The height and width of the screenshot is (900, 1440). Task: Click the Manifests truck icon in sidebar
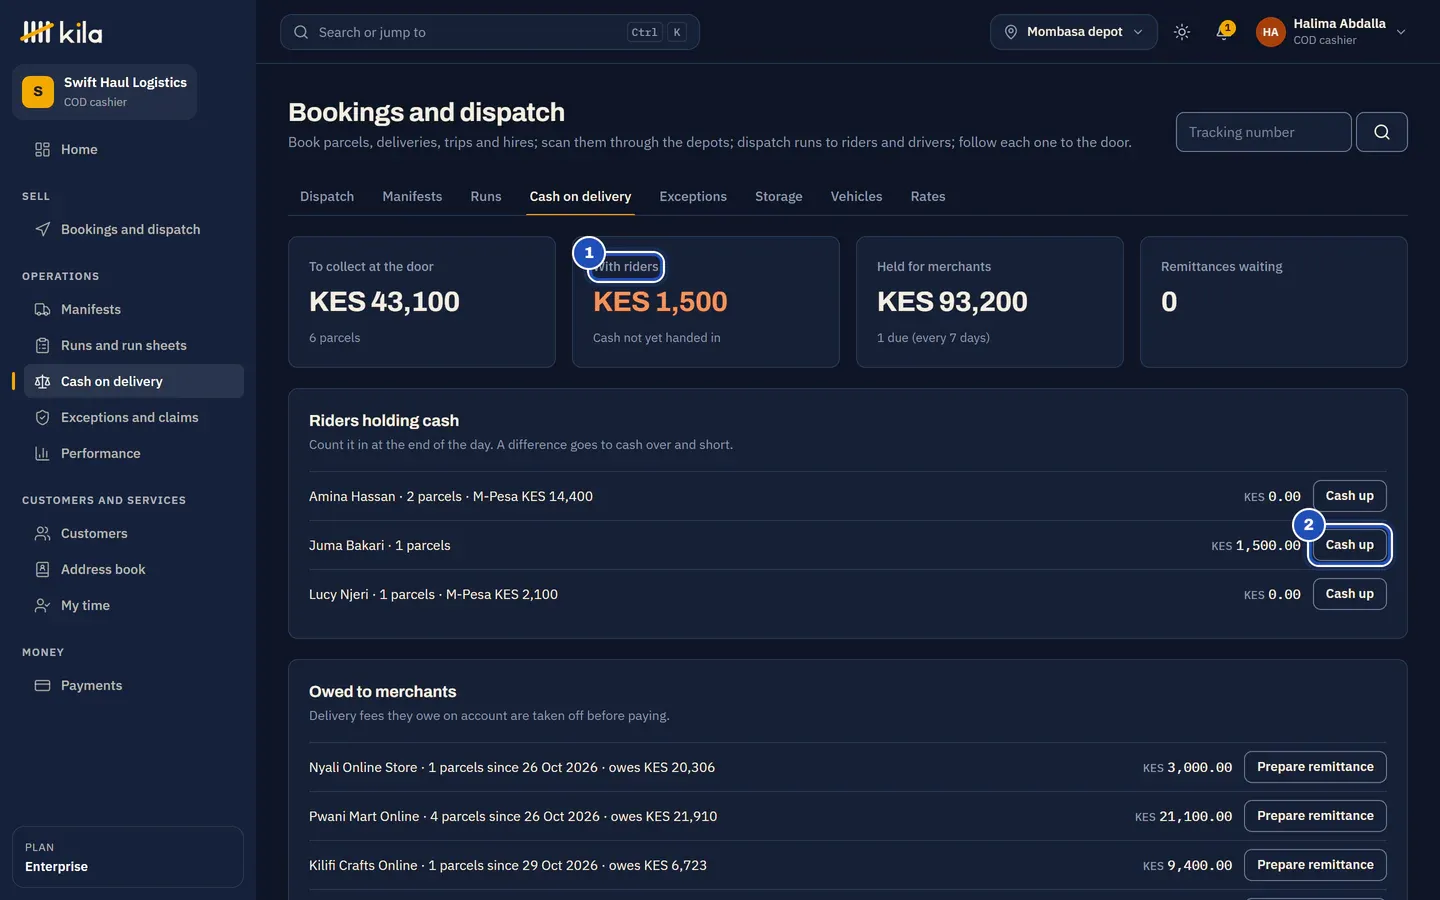42,309
